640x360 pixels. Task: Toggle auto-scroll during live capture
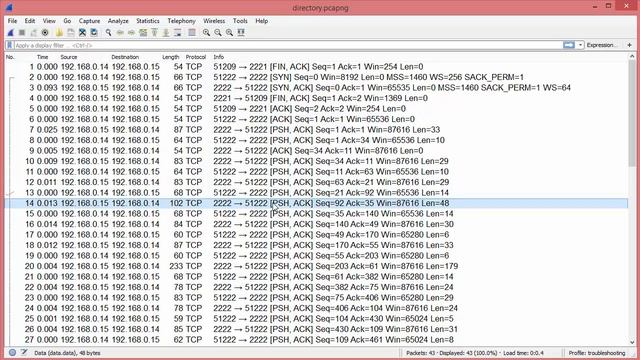(178, 33)
